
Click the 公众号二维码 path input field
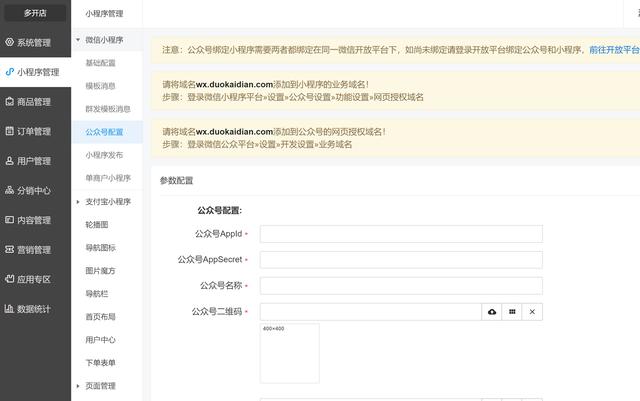coord(371,312)
